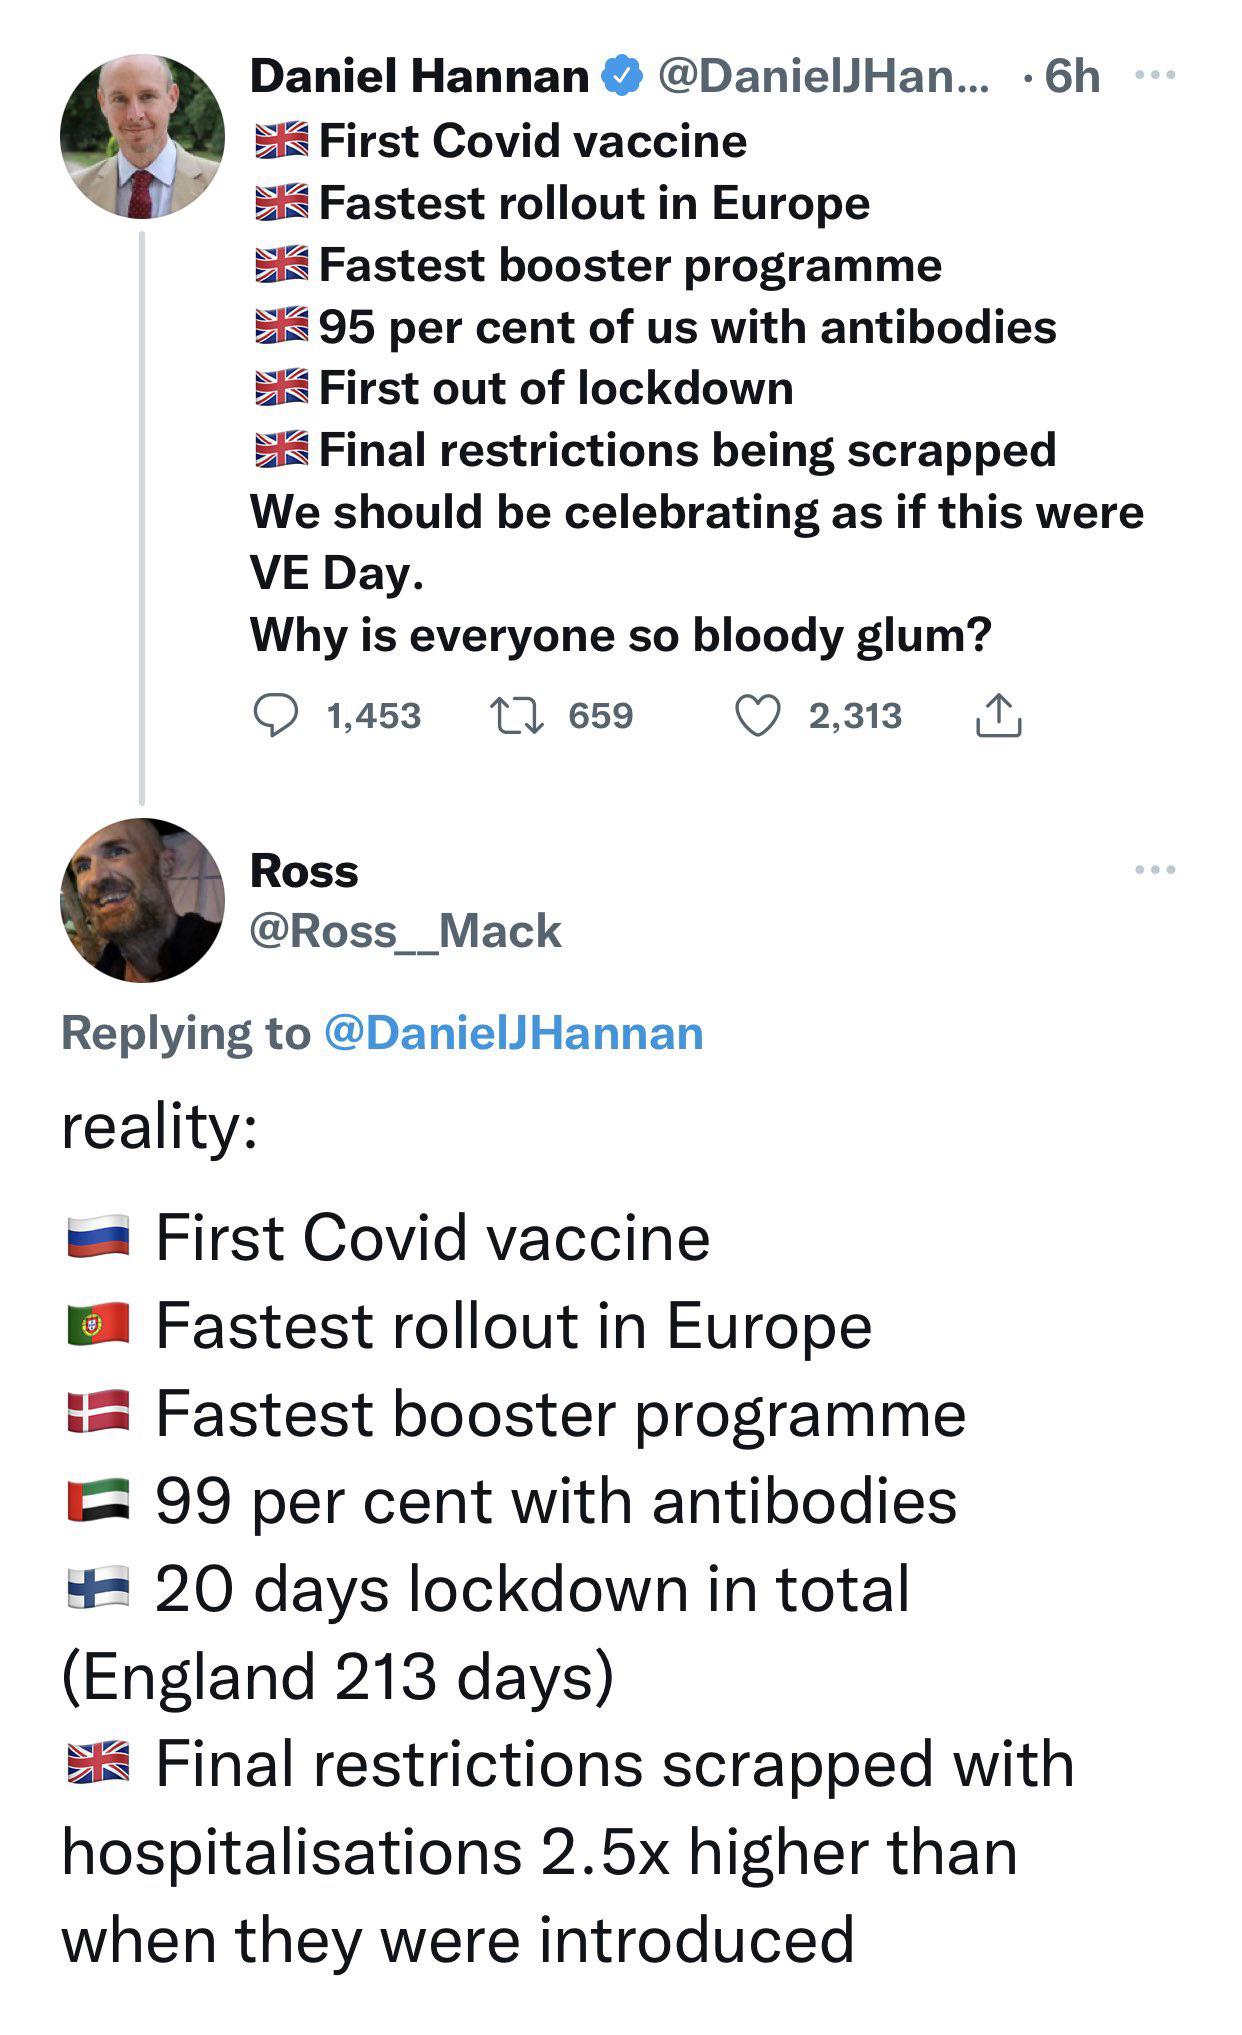1242x2035 pixels.
Task: Like Daniel Hannan's tweet with heart icon
Action: (x=758, y=716)
